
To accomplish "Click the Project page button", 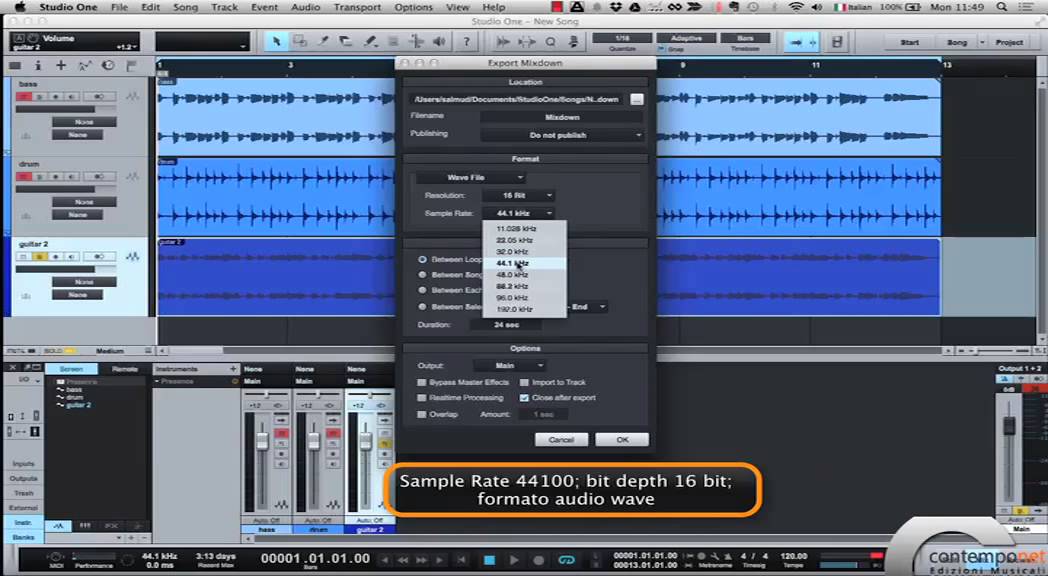I will (x=1009, y=42).
